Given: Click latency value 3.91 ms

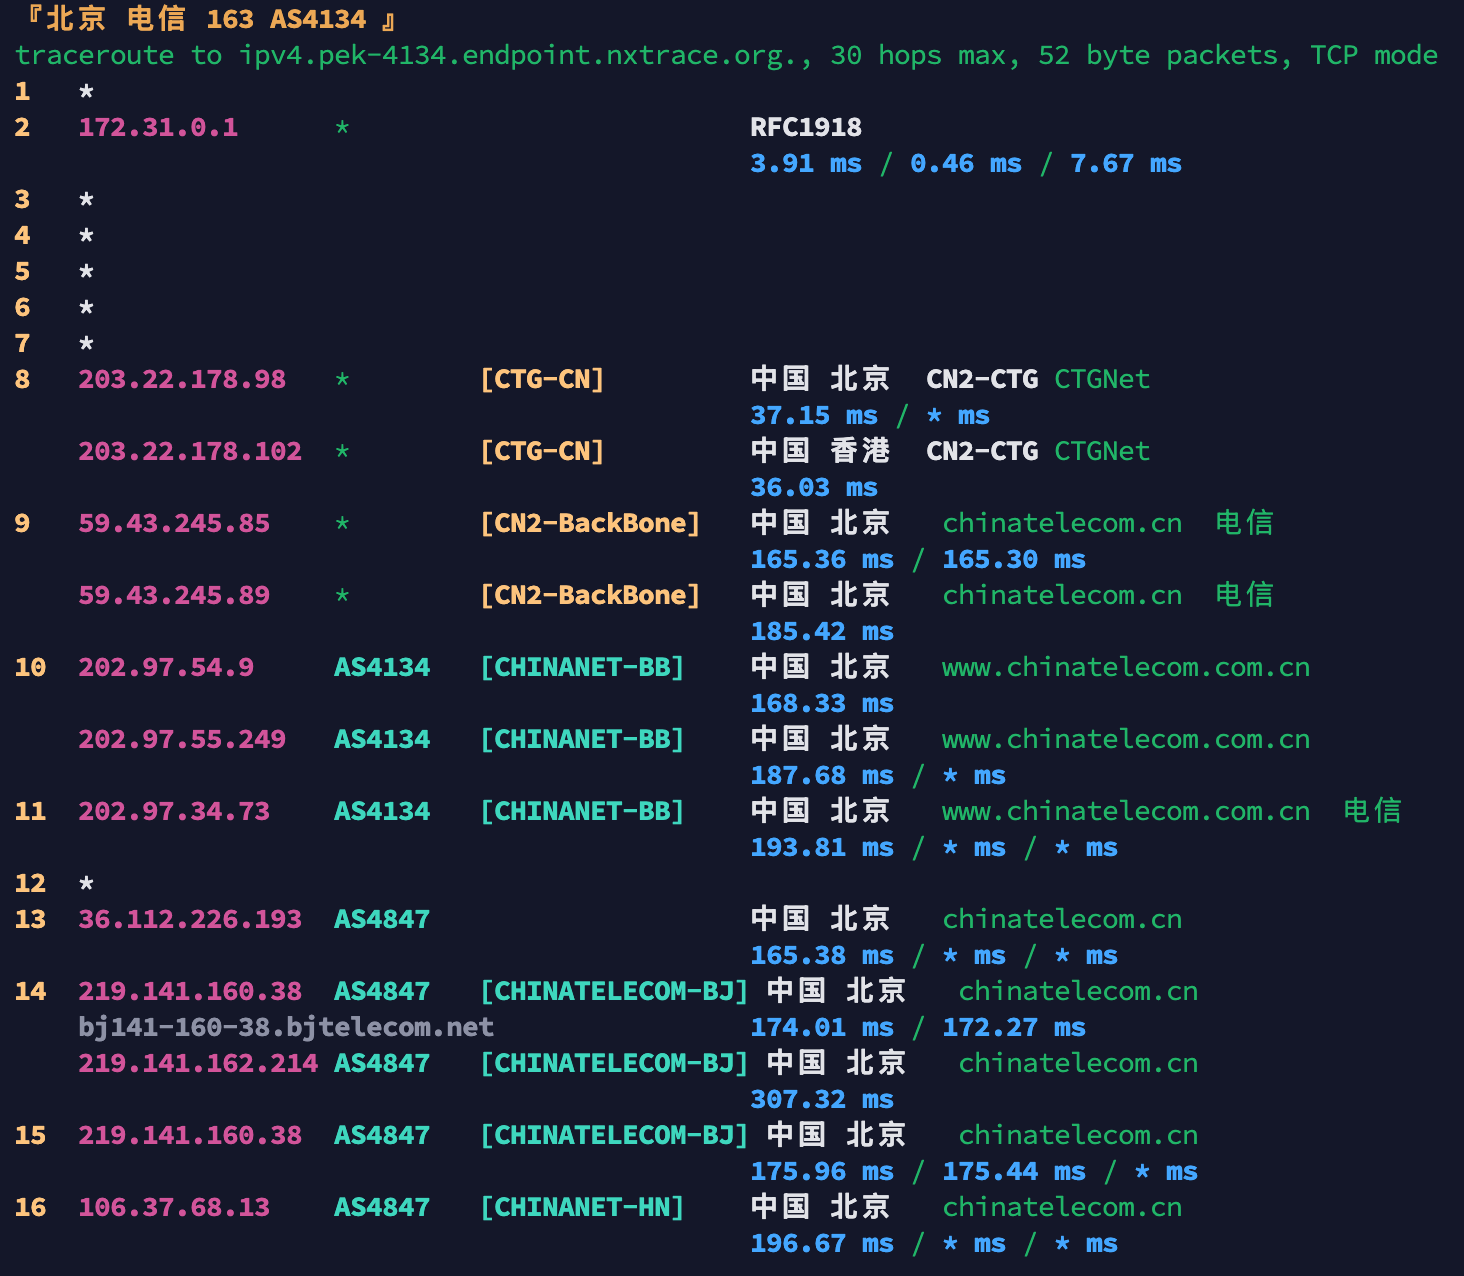Looking at the screenshot, I should point(806,163).
